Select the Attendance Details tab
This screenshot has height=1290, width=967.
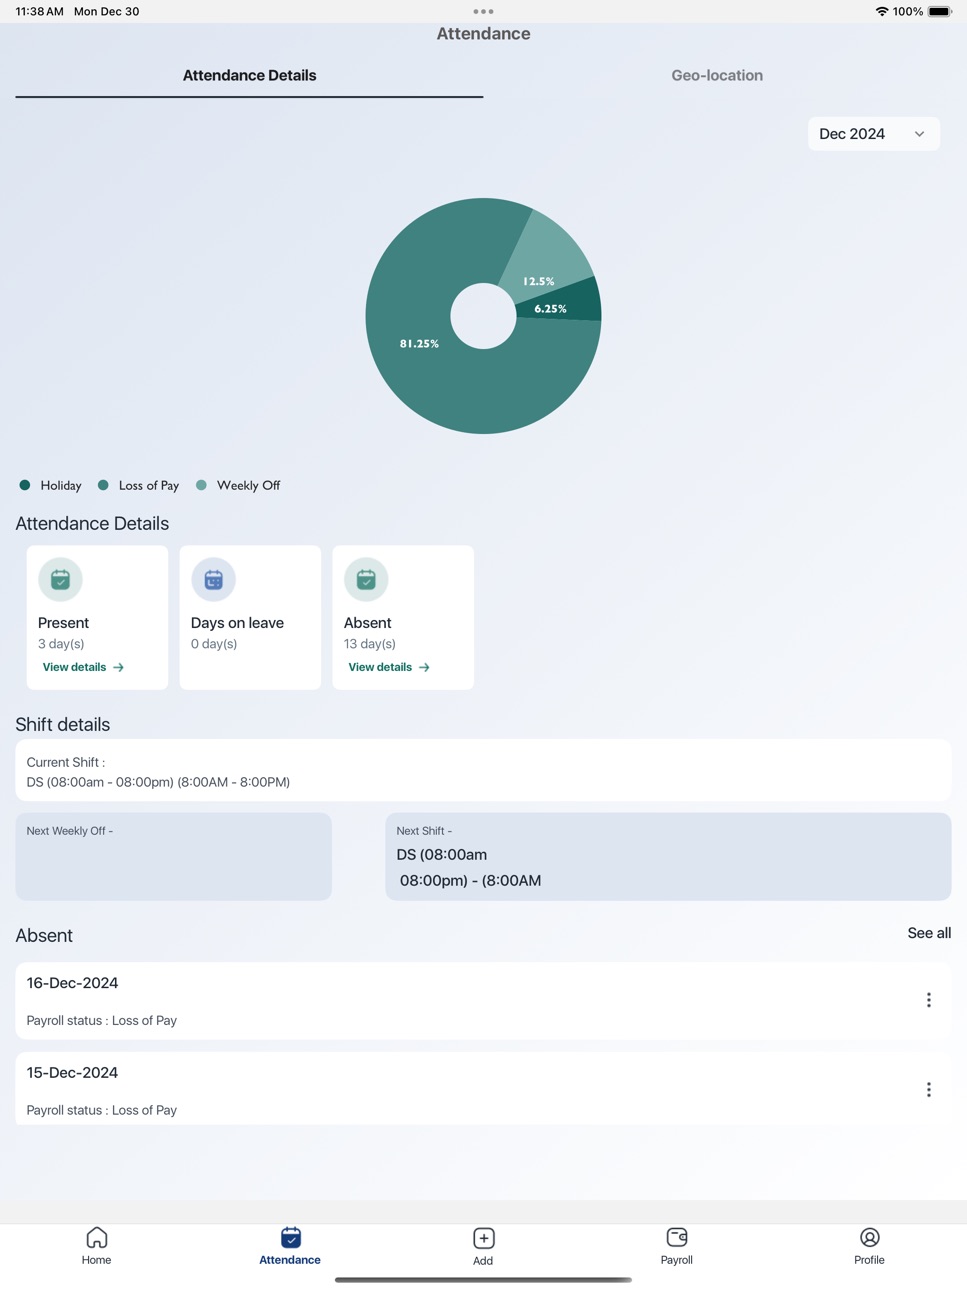click(249, 75)
